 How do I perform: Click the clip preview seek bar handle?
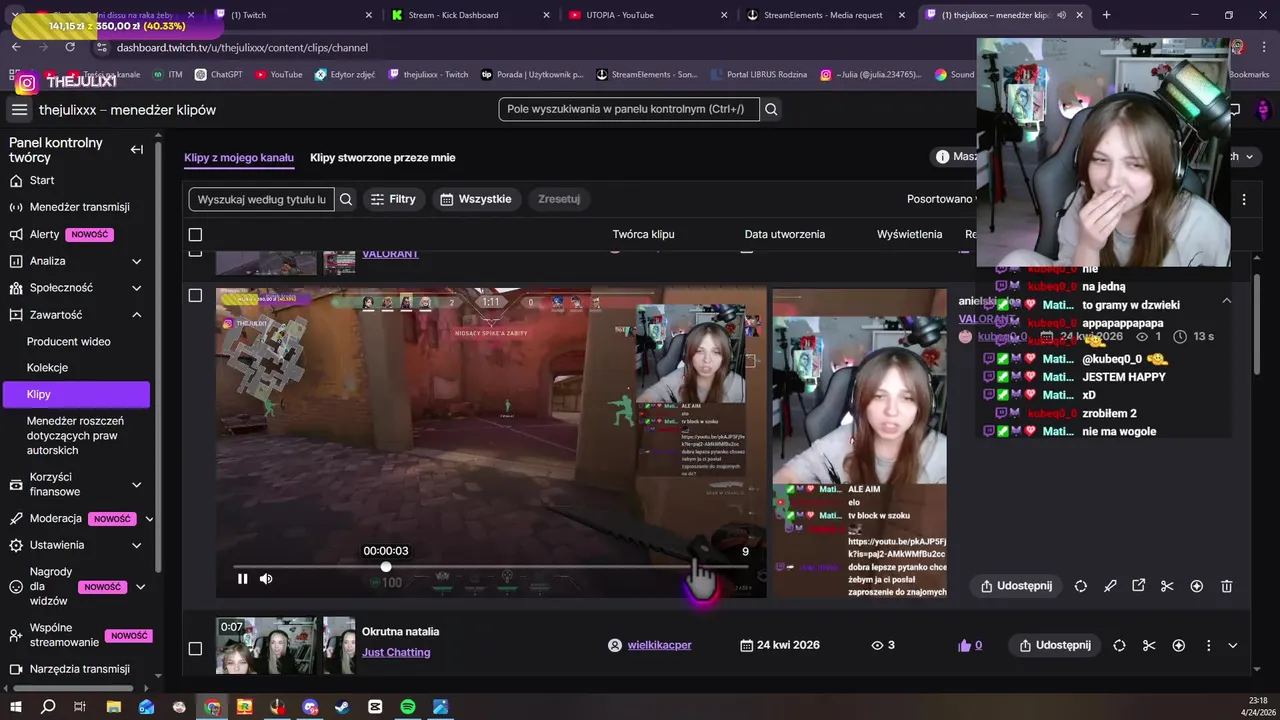click(x=386, y=567)
